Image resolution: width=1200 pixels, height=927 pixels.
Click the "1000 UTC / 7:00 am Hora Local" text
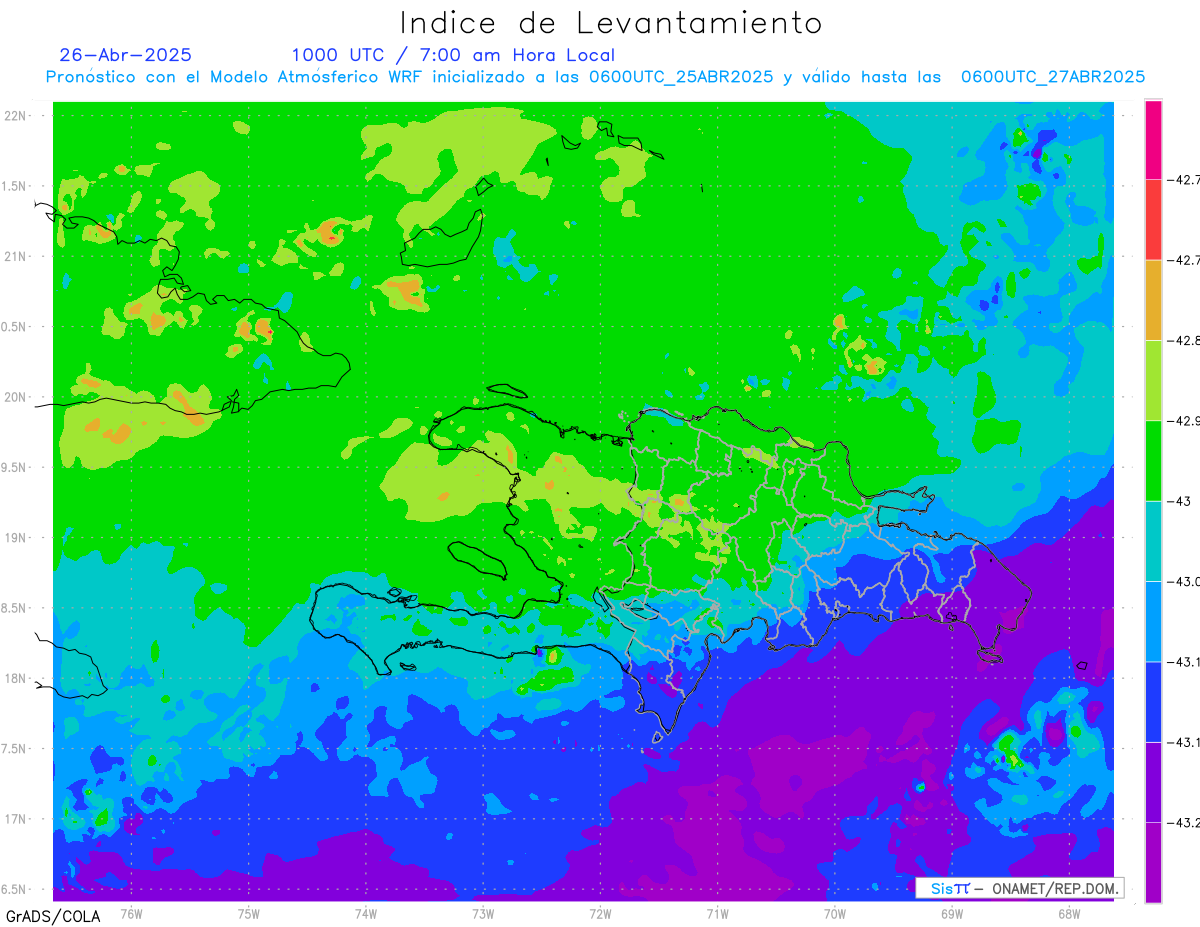coord(453,55)
